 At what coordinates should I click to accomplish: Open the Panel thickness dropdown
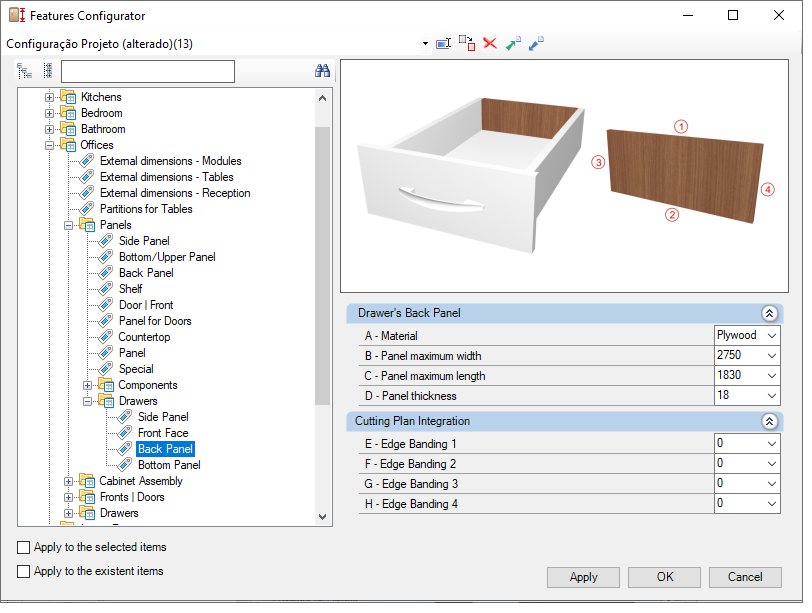point(772,396)
